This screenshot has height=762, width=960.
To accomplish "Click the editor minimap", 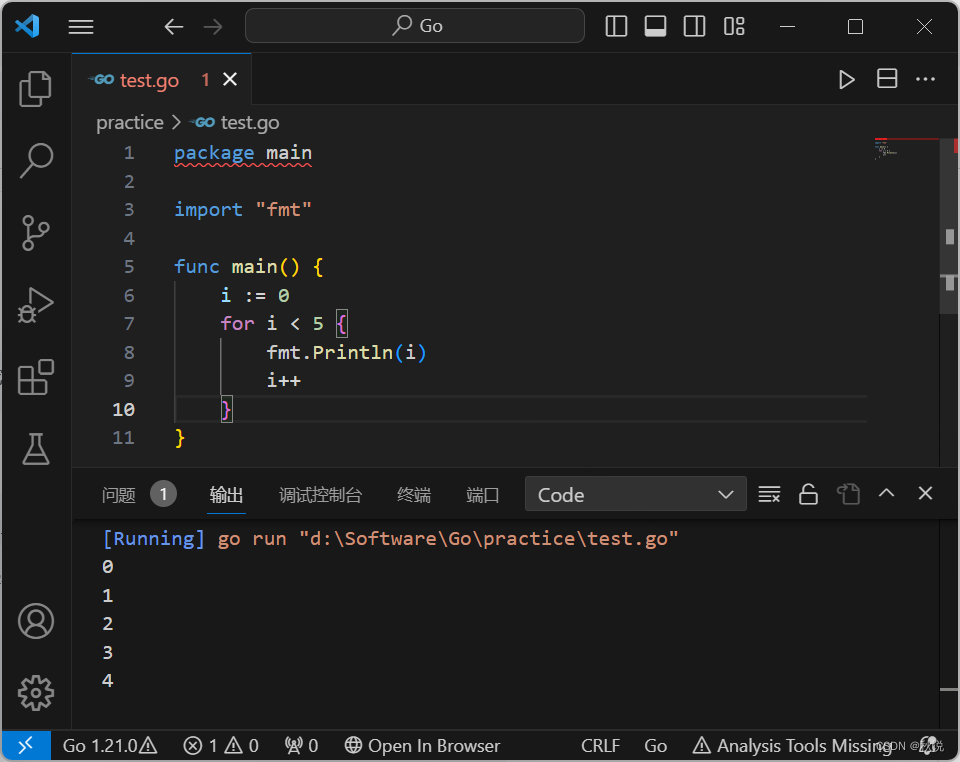I will pyautogui.click(x=906, y=150).
